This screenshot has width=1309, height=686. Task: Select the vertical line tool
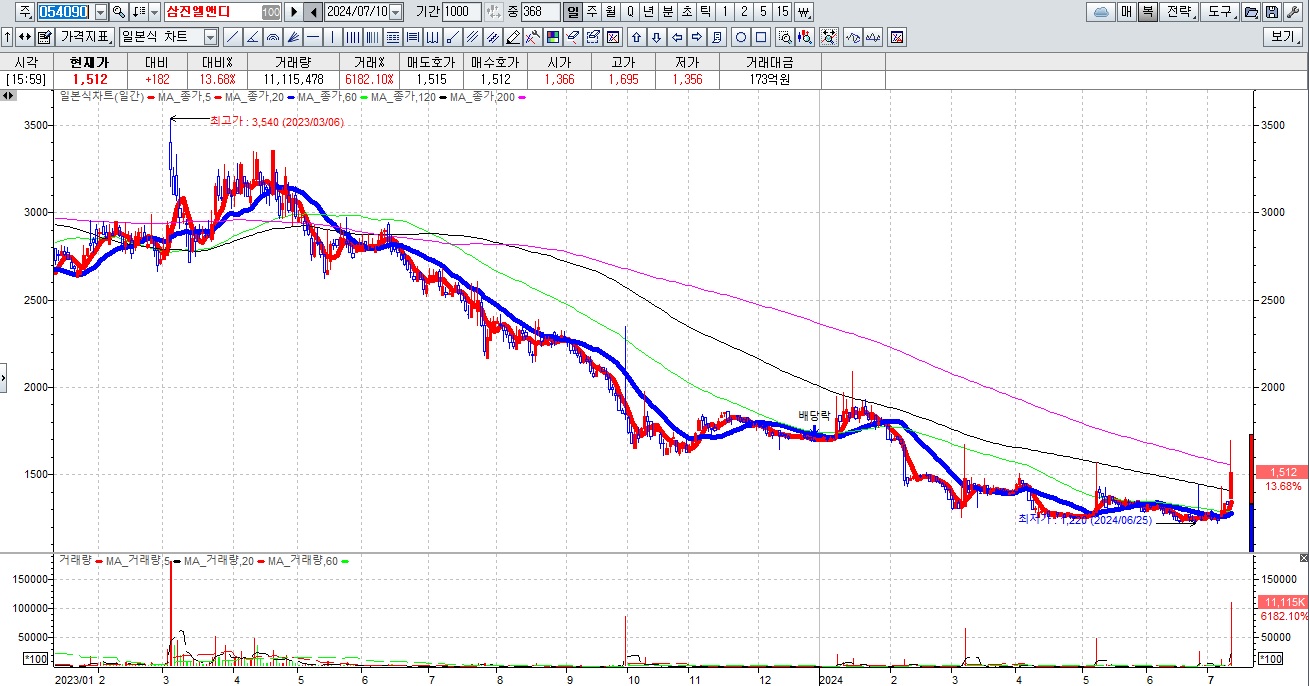click(x=333, y=37)
